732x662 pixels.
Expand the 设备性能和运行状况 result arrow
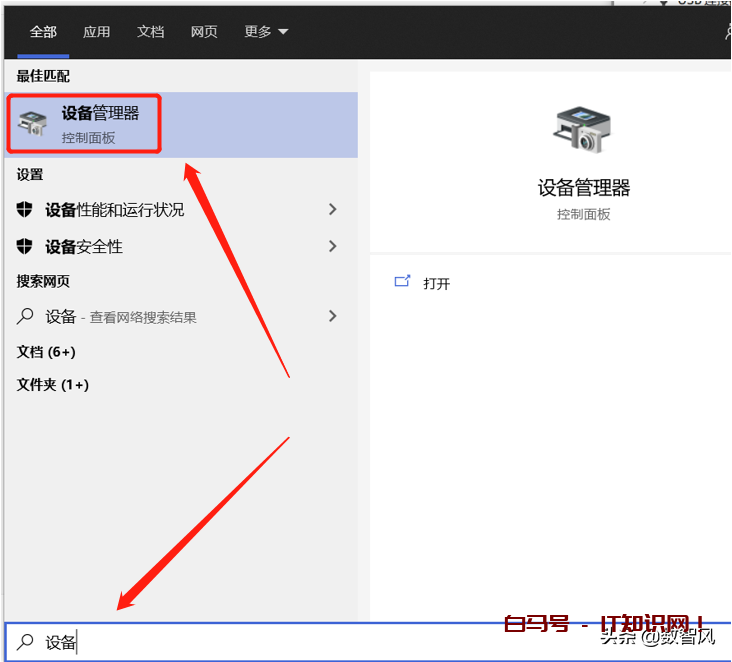(333, 209)
